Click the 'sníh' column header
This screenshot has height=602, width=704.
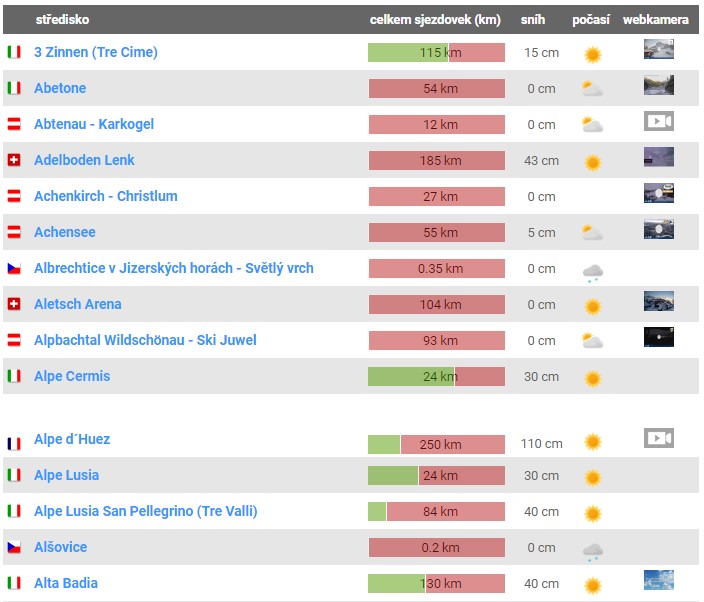point(533,20)
